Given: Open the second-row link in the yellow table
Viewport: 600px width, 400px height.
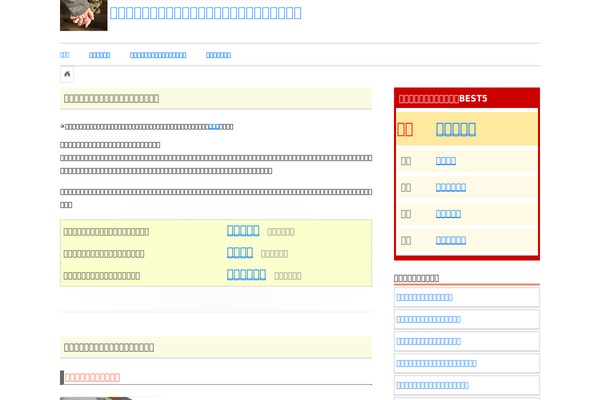Looking at the screenshot, I should [x=240, y=253].
